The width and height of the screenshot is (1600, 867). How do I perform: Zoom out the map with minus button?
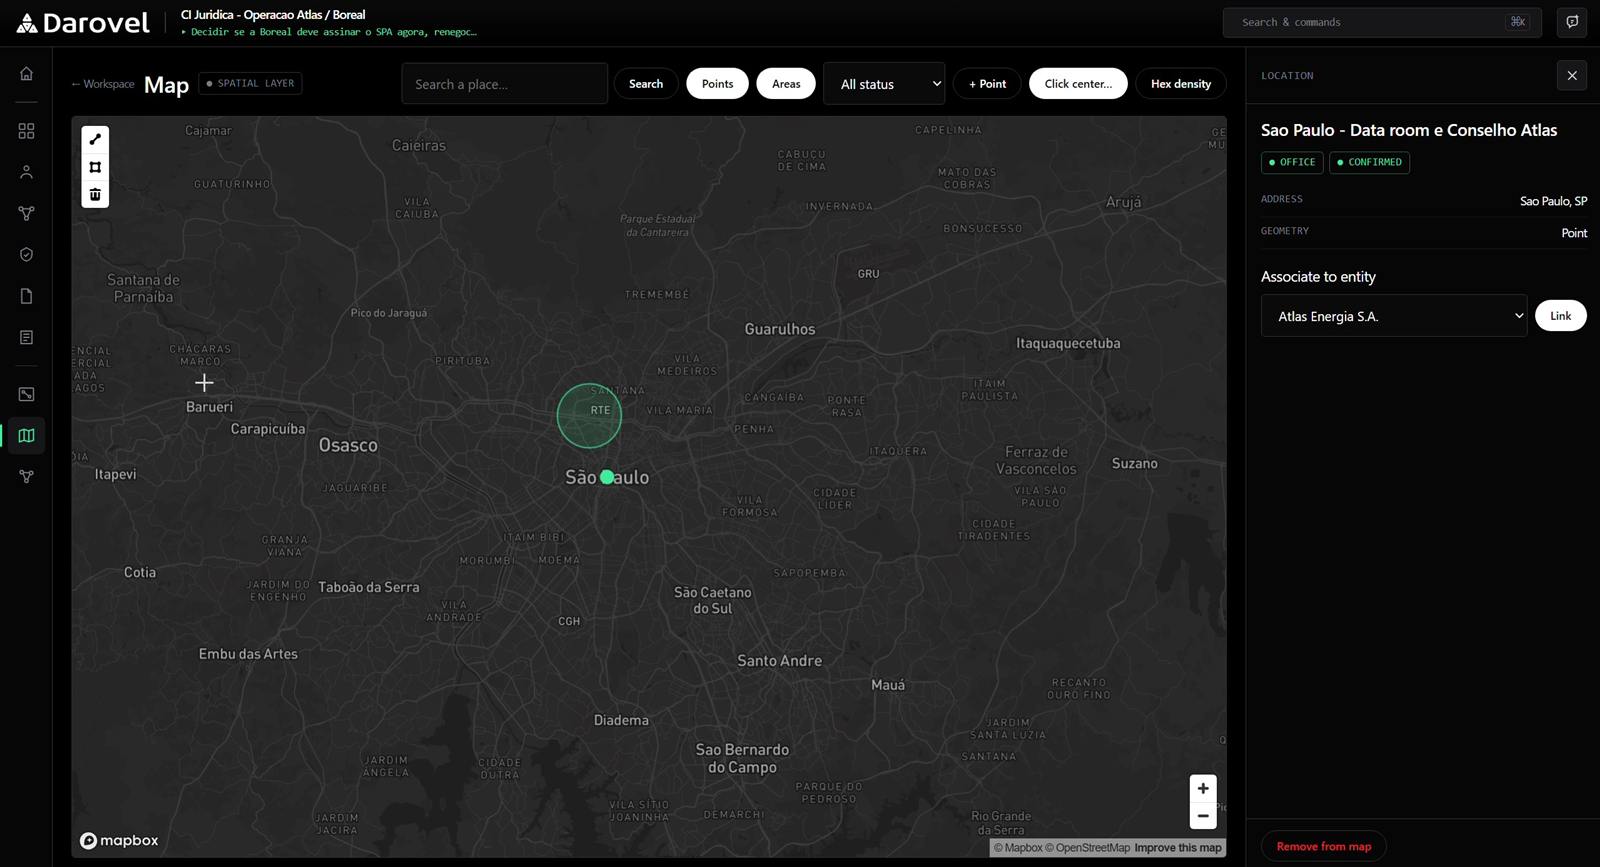coord(1203,816)
